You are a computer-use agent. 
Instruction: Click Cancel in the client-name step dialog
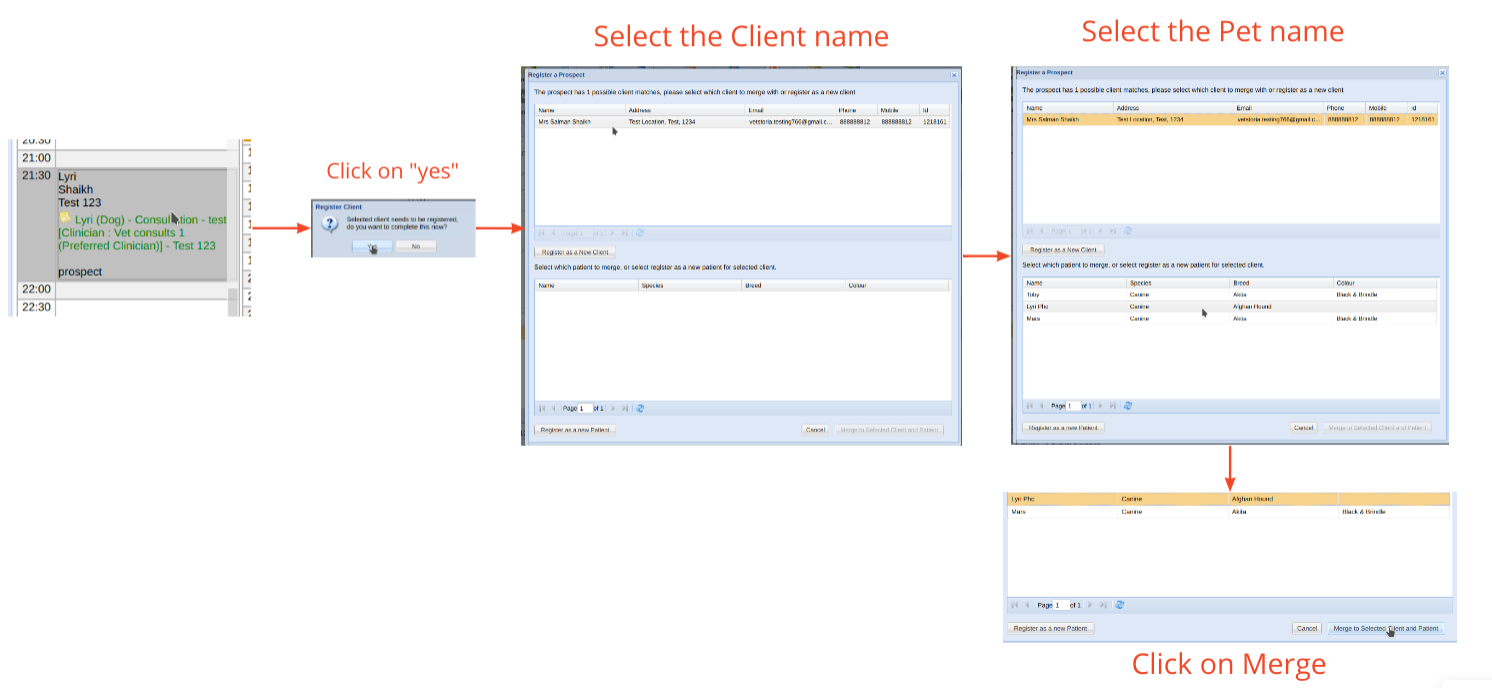[x=815, y=429]
